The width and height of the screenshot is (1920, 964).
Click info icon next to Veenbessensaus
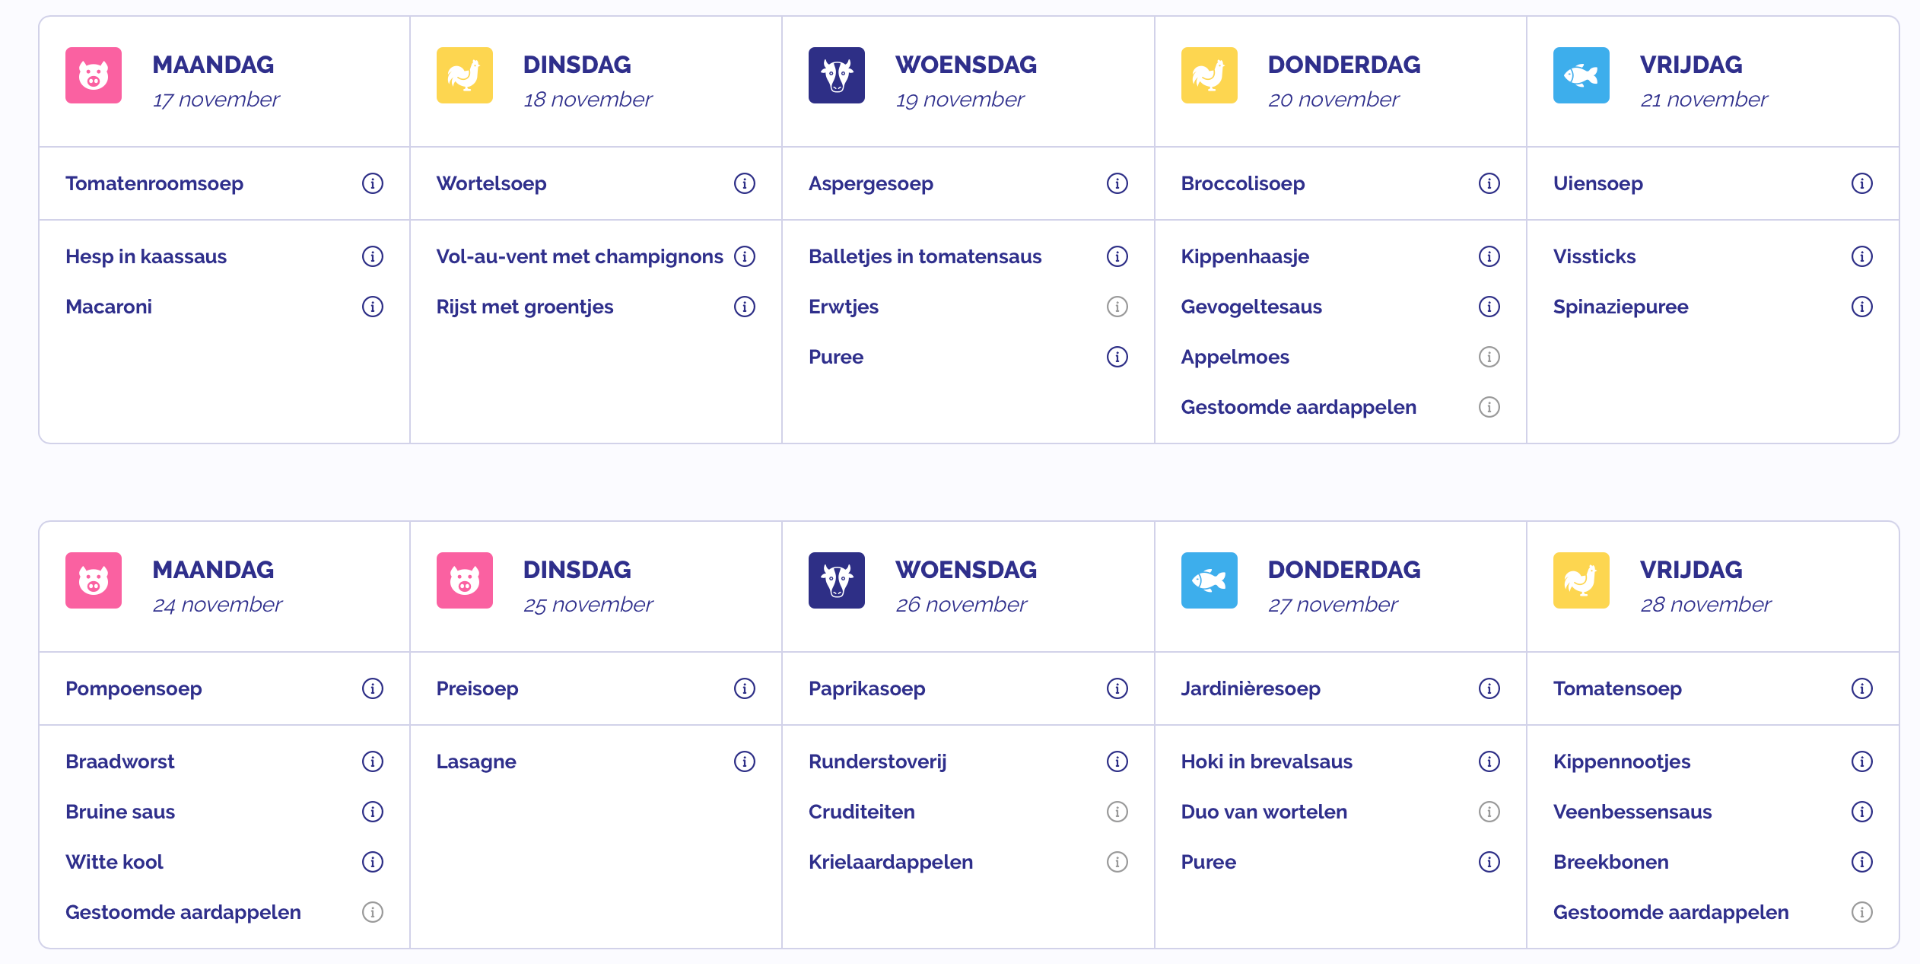(1861, 812)
